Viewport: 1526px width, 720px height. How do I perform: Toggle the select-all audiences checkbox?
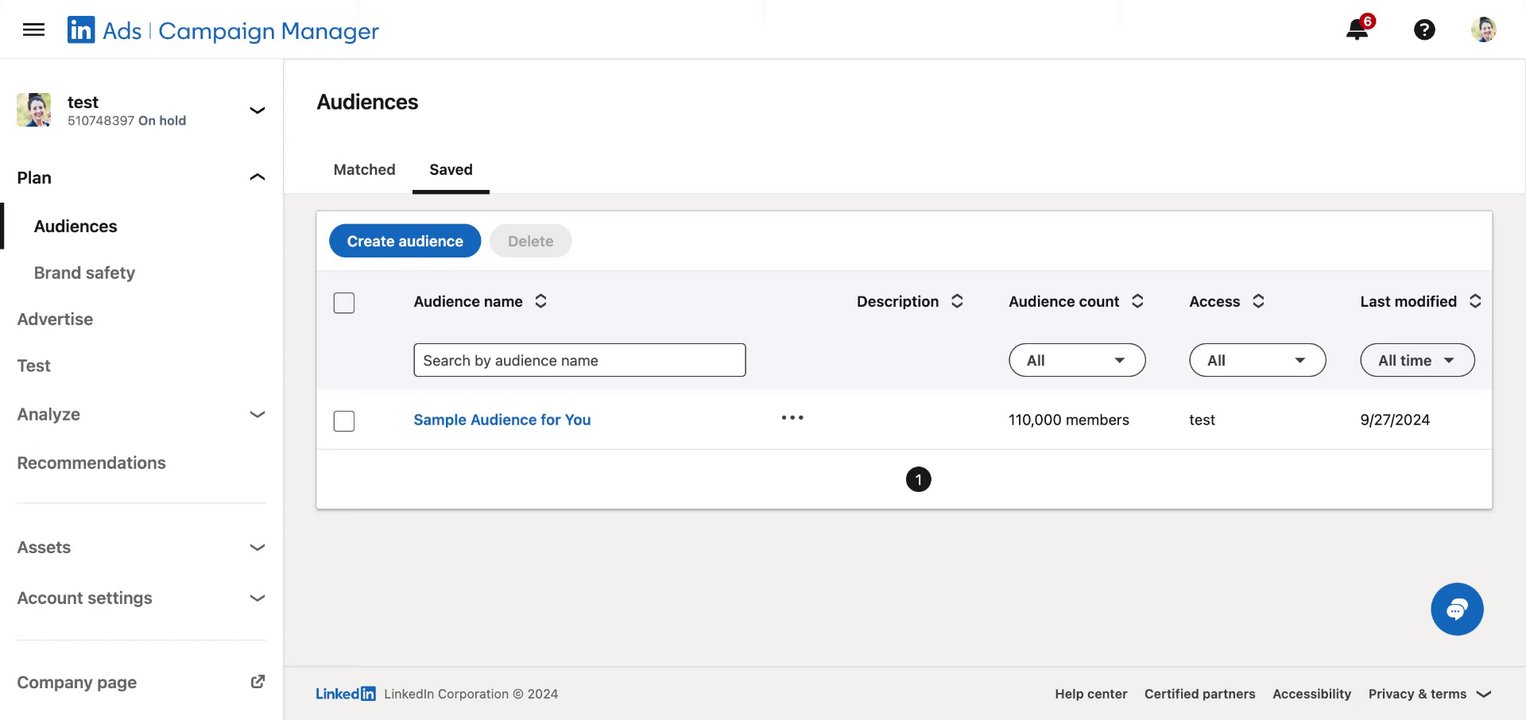(x=344, y=302)
